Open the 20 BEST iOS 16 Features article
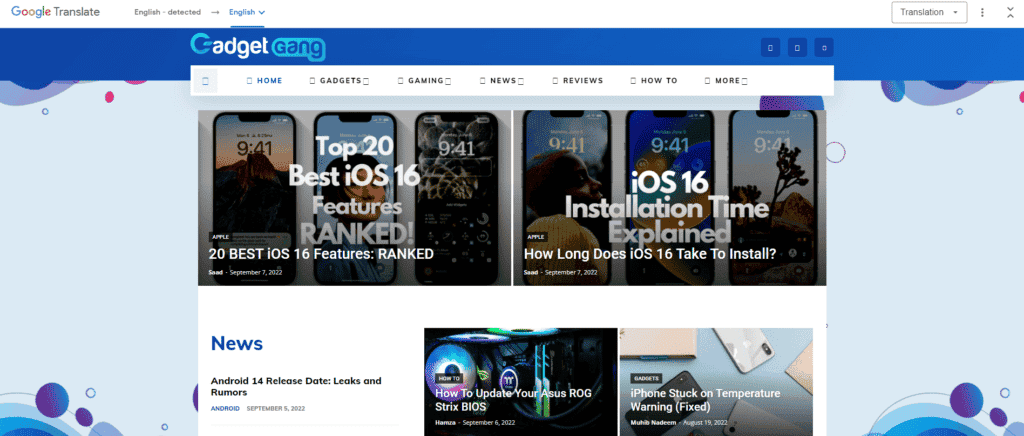 (x=321, y=254)
